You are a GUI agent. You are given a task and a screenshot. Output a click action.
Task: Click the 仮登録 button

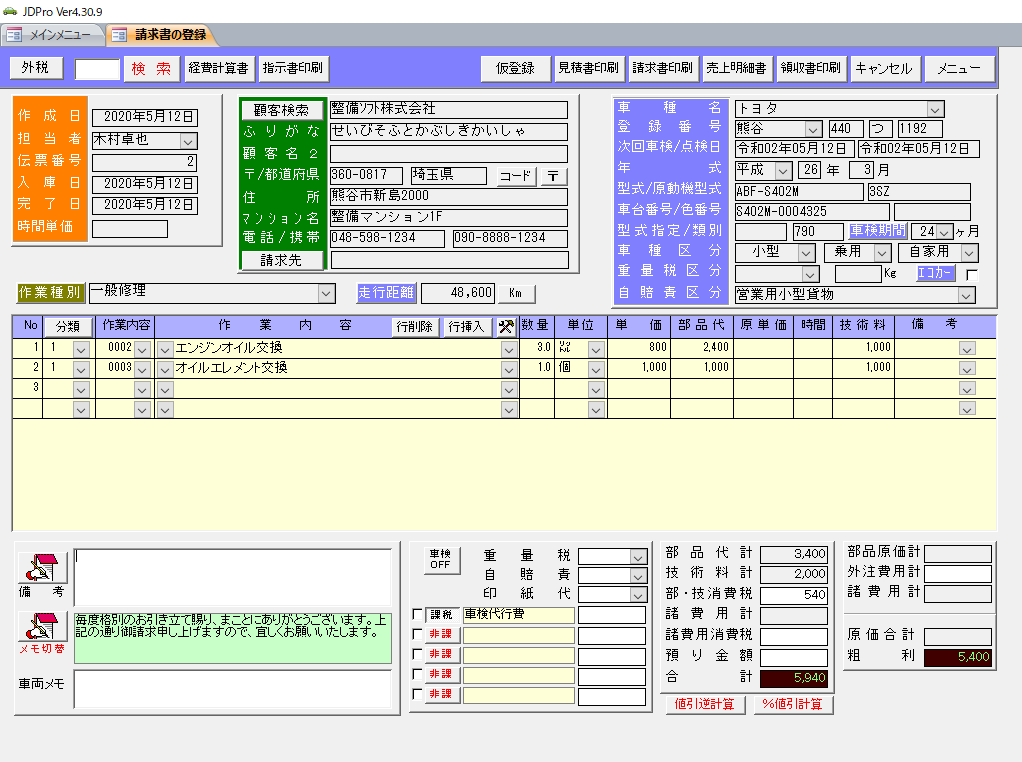515,68
